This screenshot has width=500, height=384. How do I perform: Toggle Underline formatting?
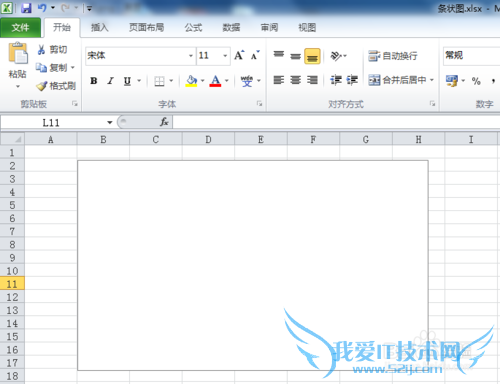click(127, 81)
